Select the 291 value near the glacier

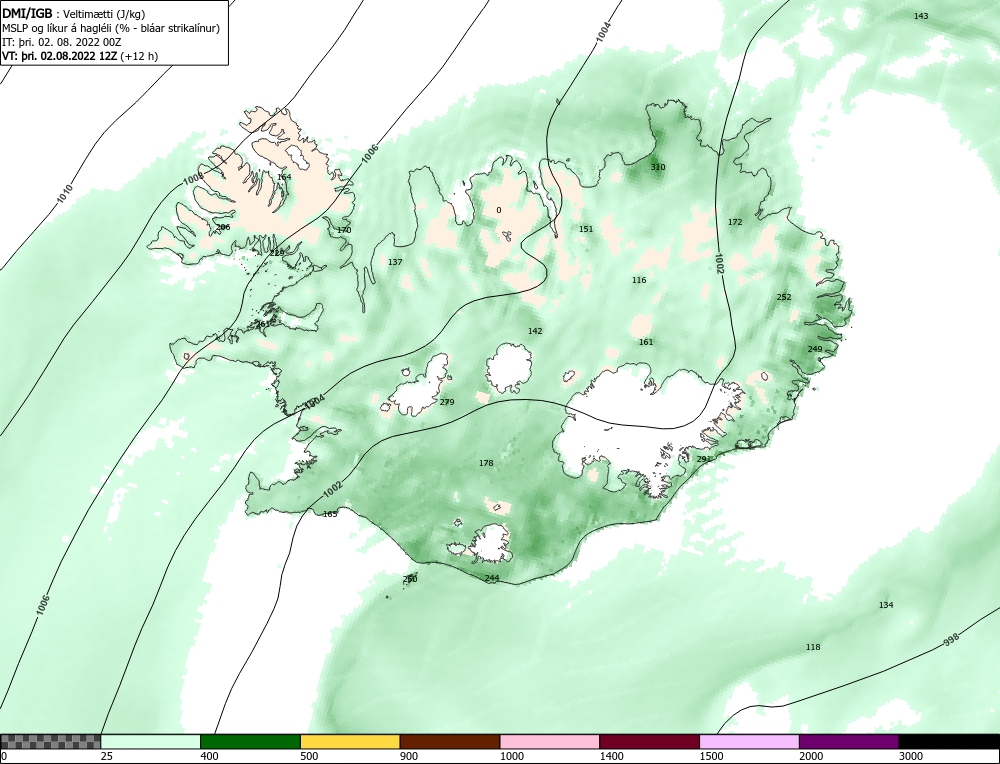pyautogui.click(x=703, y=459)
